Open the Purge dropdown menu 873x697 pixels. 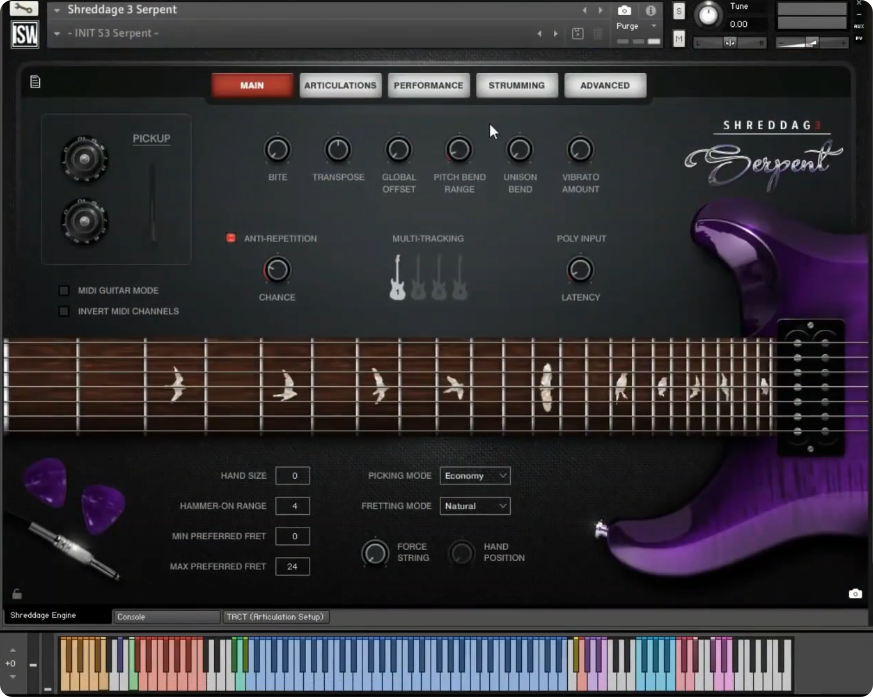point(636,26)
